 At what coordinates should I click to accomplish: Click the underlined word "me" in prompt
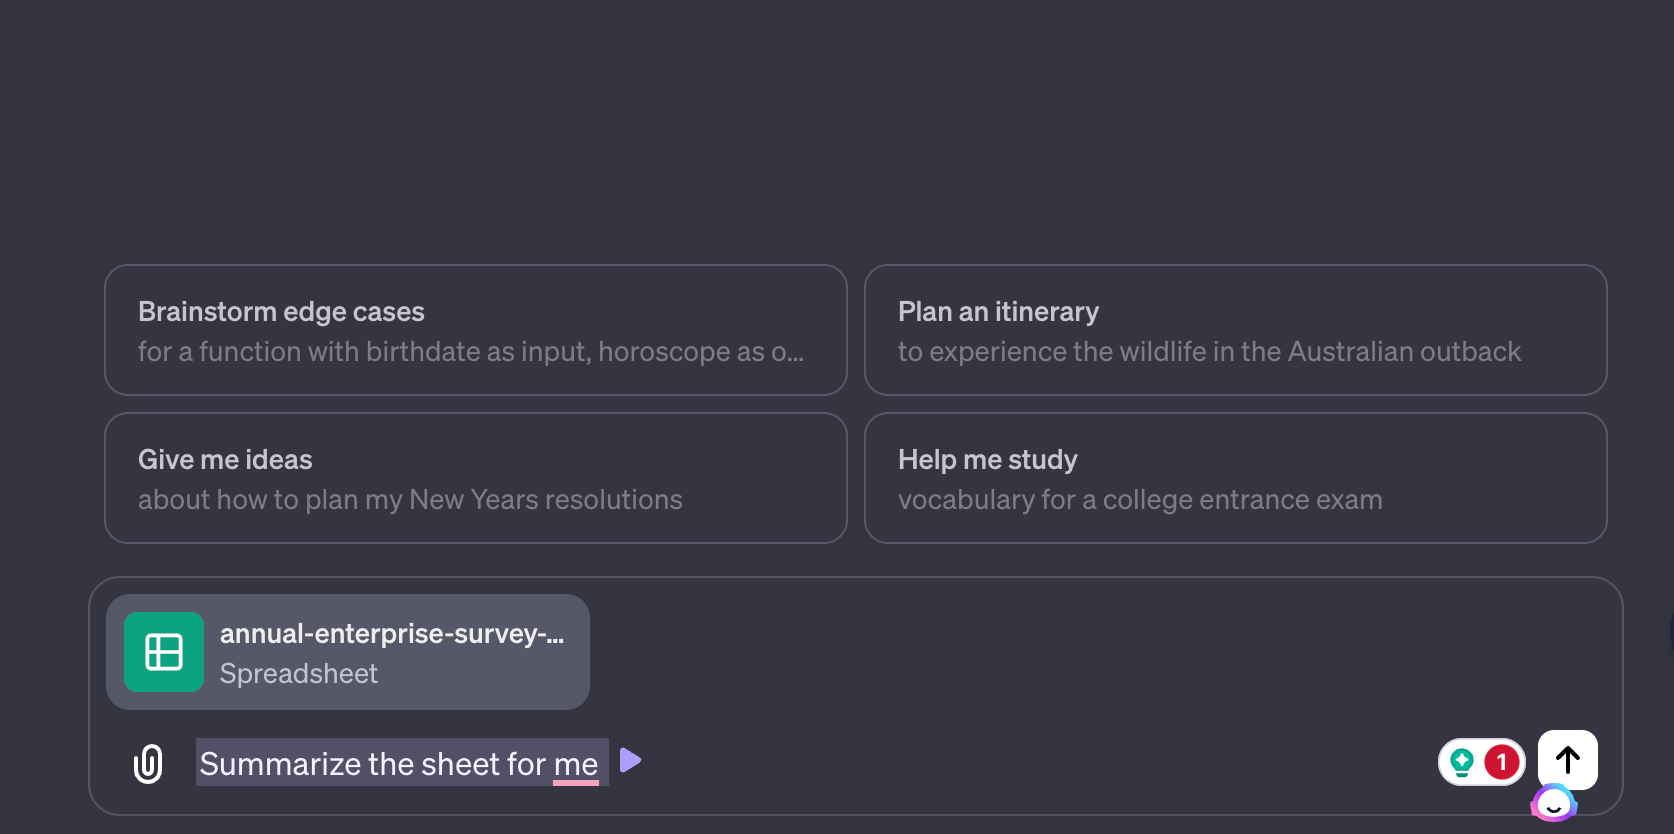[576, 764]
